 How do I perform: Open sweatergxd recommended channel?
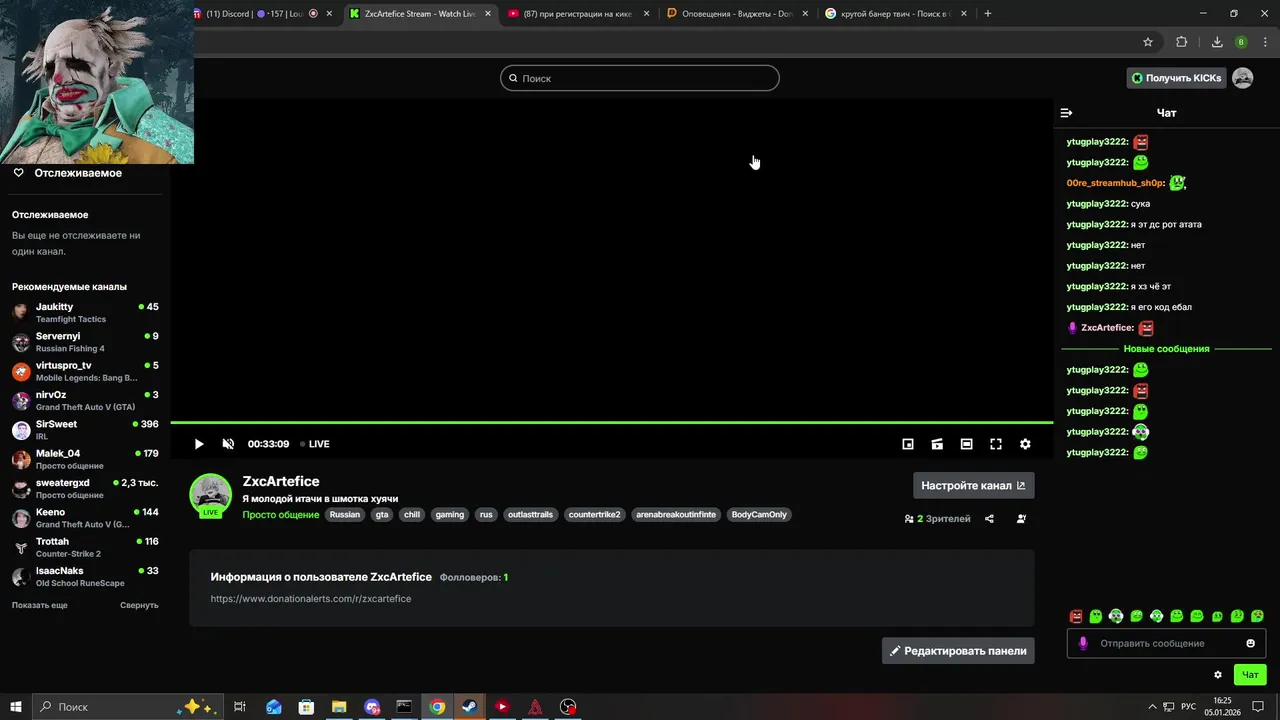pyautogui.click(x=85, y=488)
